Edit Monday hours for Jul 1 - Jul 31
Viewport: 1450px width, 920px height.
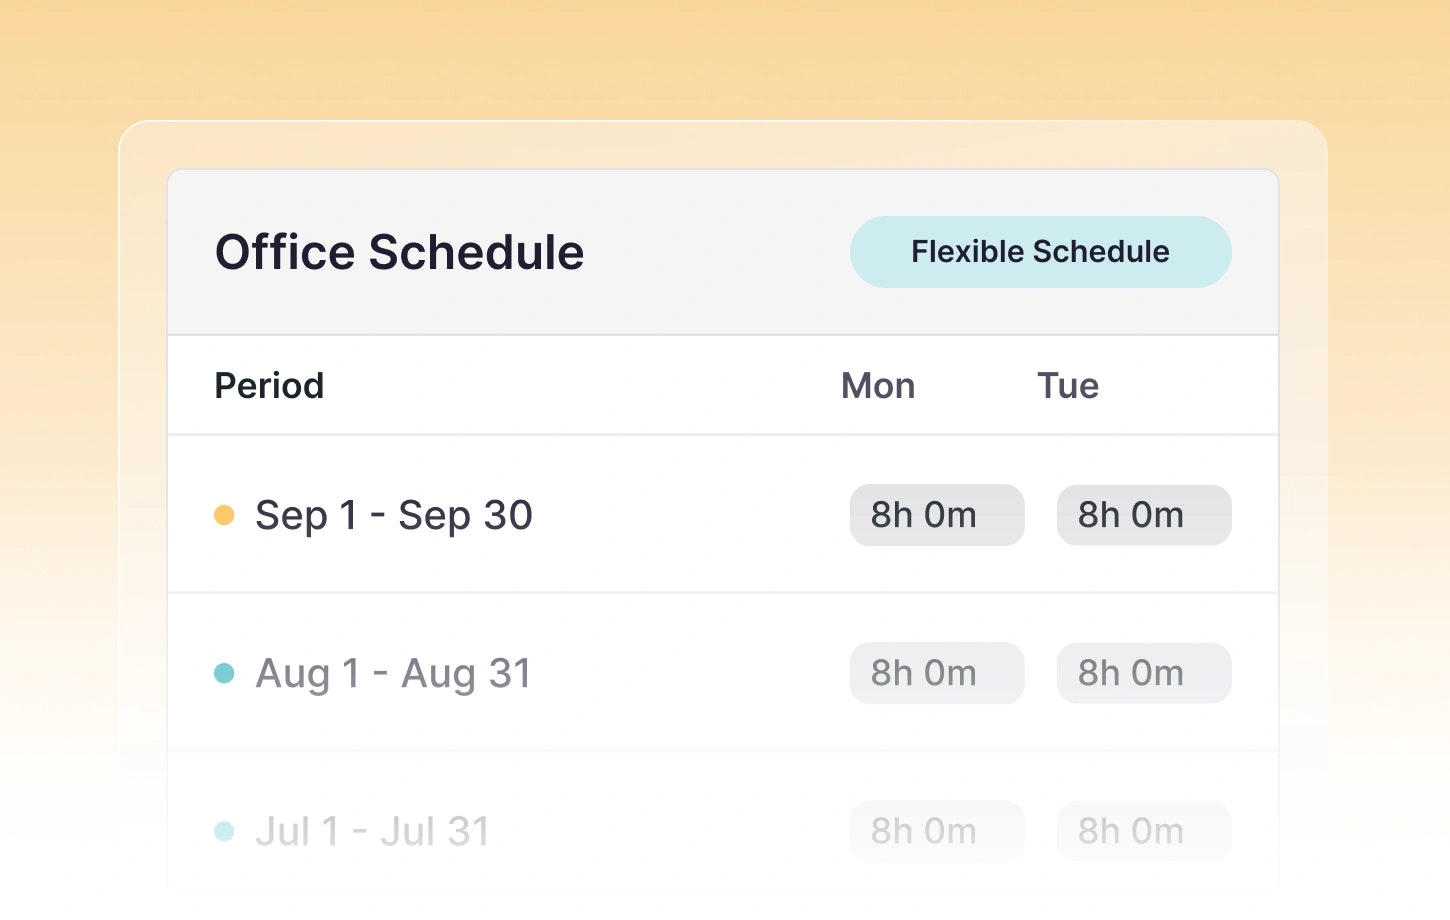937,831
